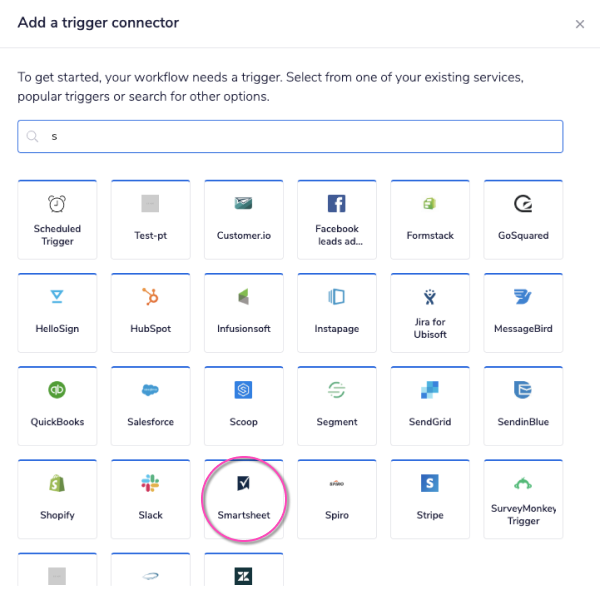Screen dimensions: 600x603
Task: Select the HubSpot sprocket icon
Action: coord(150,297)
